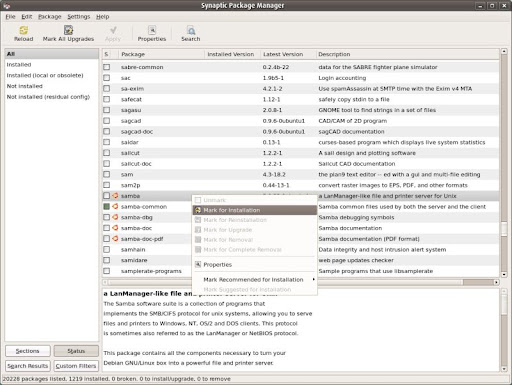The width and height of the screenshot is (512, 385).
Task: Expand Mark Recommended for Installation submenu arrow
Action: point(313,279)
